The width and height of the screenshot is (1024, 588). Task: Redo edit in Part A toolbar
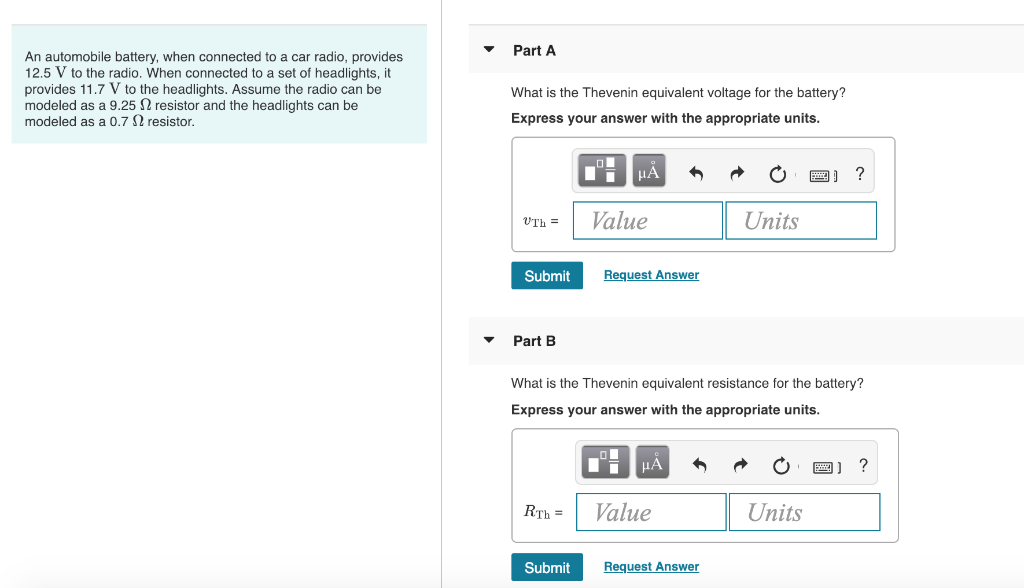[x=737, y=173]
